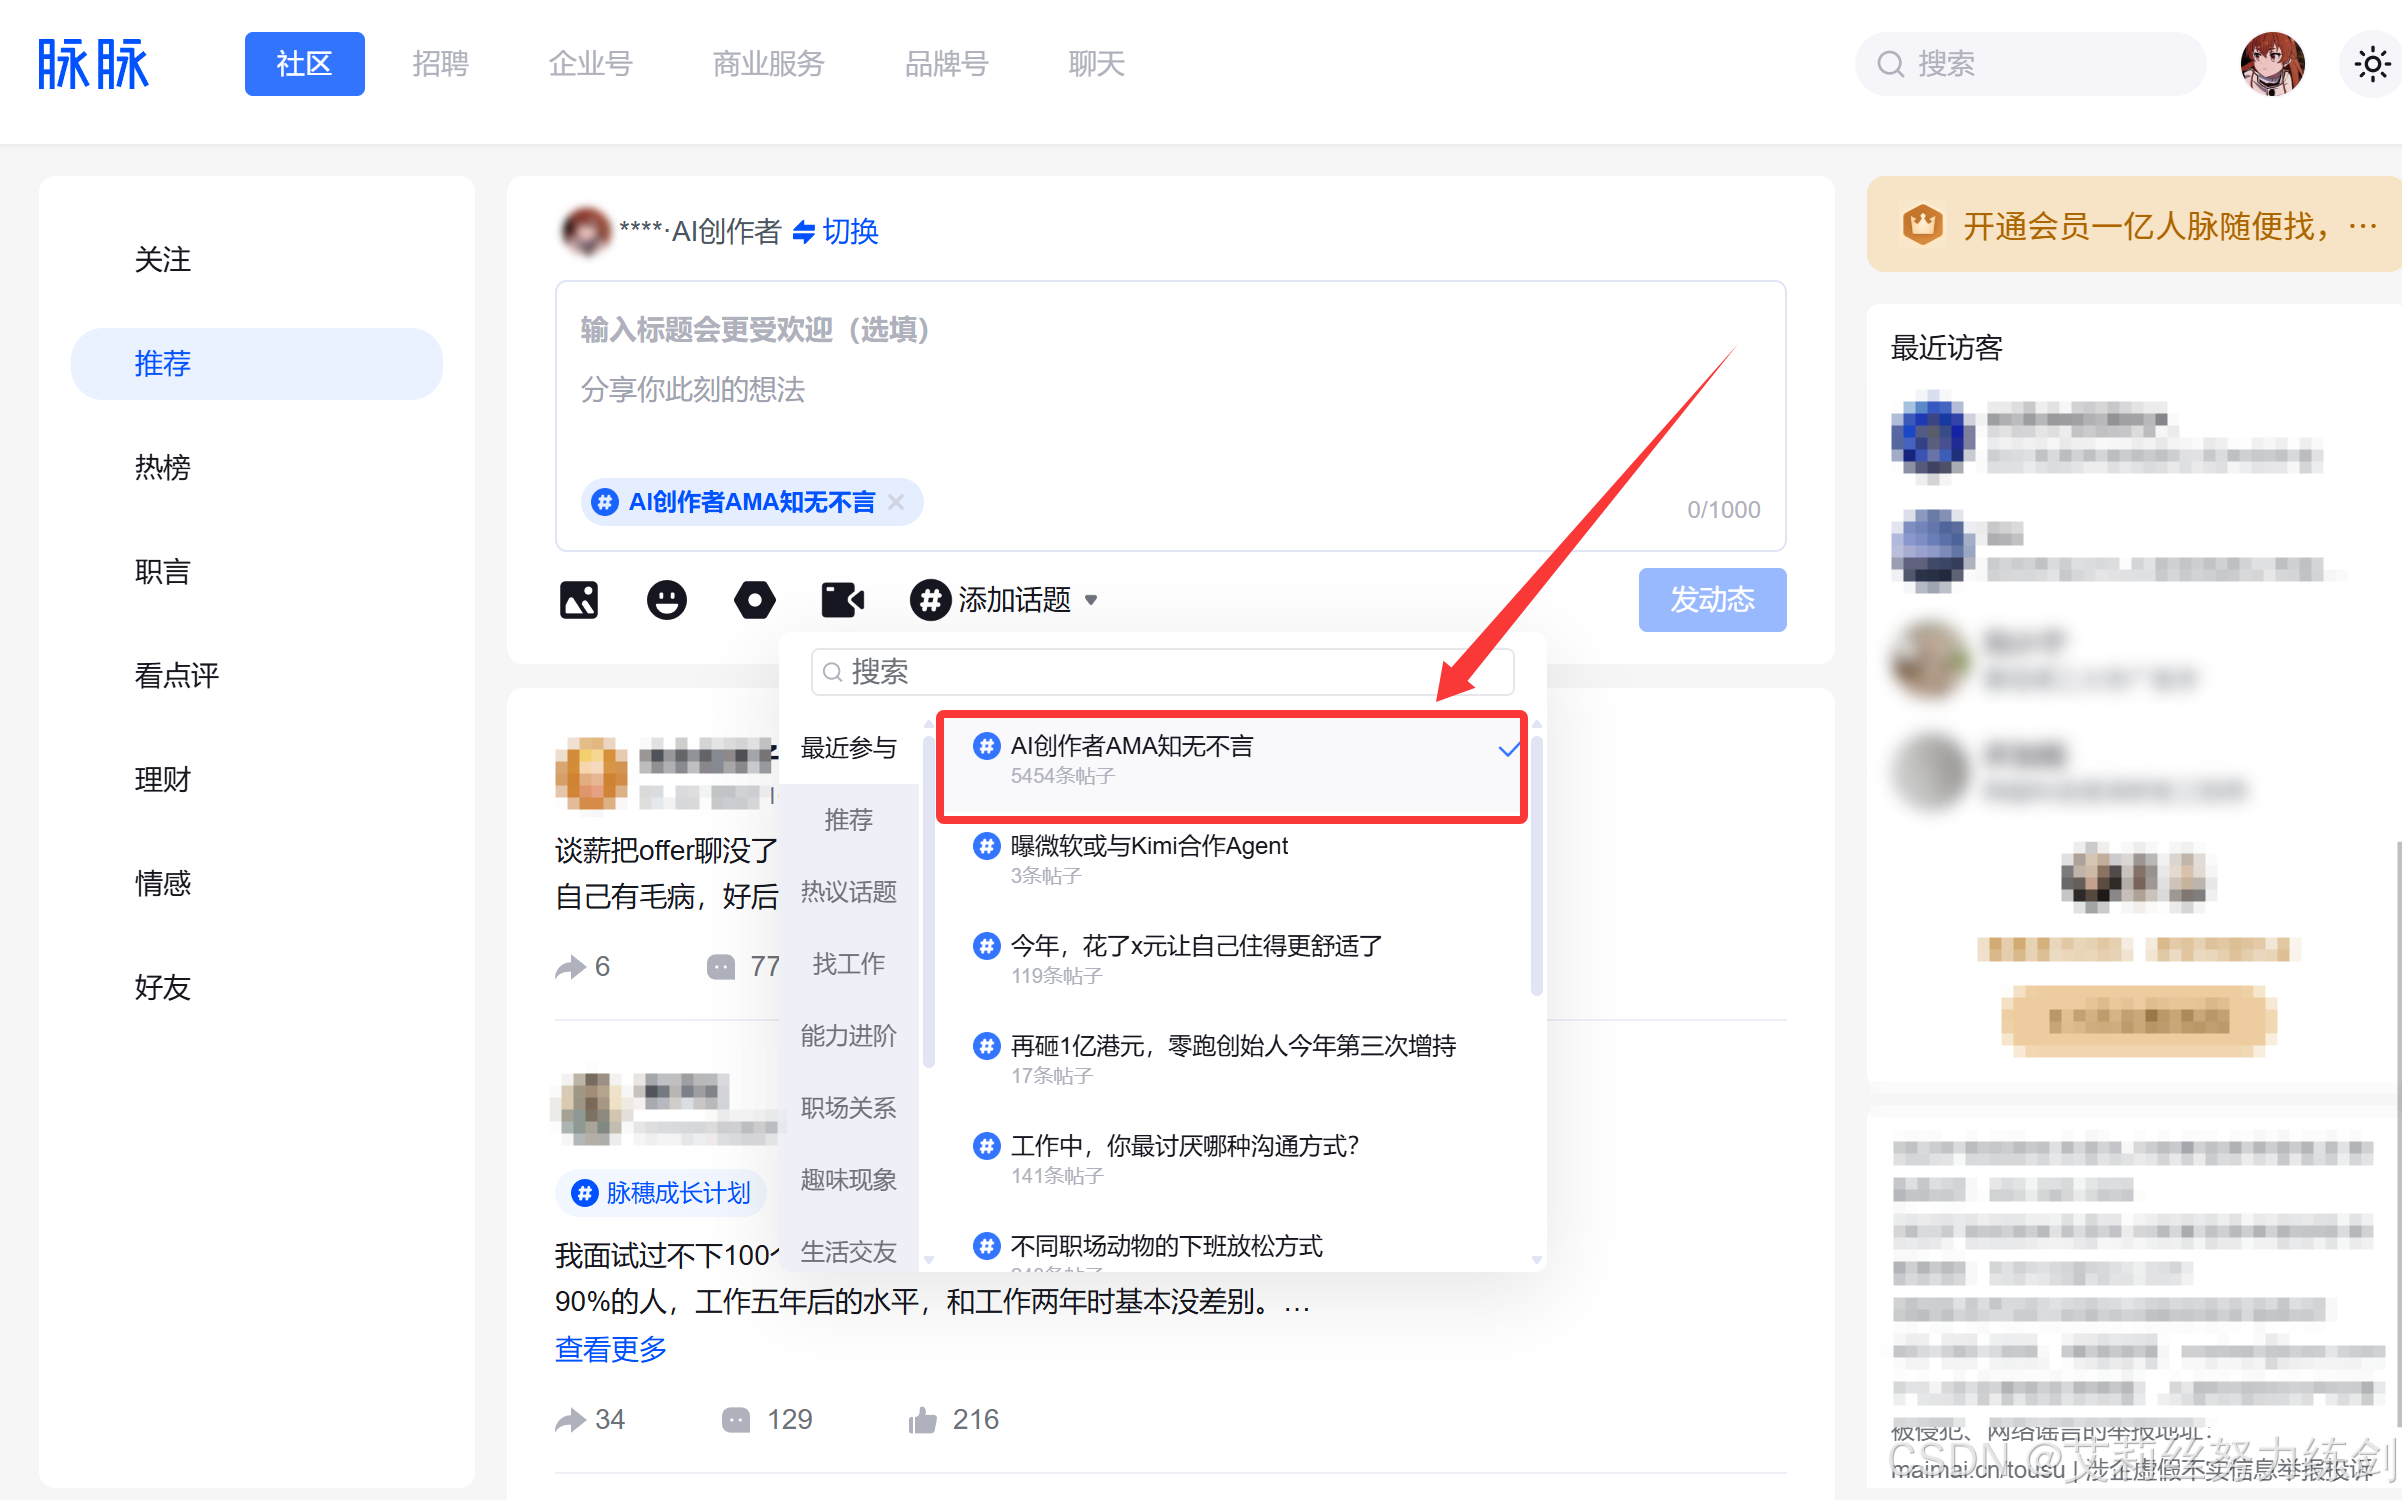Screen dimensions: 2402x1500
Task: Click the 脉脉 logo
Action: pyautogui.click(x=93, y=62)
